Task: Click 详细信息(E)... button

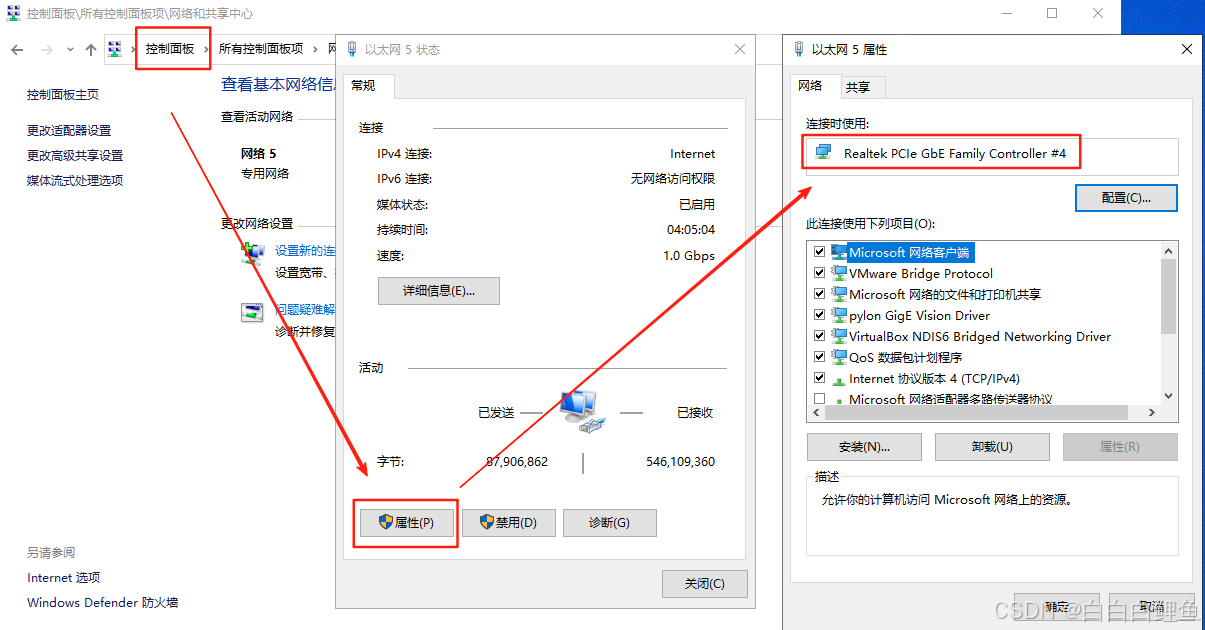Action: click(x=438, y=291)
